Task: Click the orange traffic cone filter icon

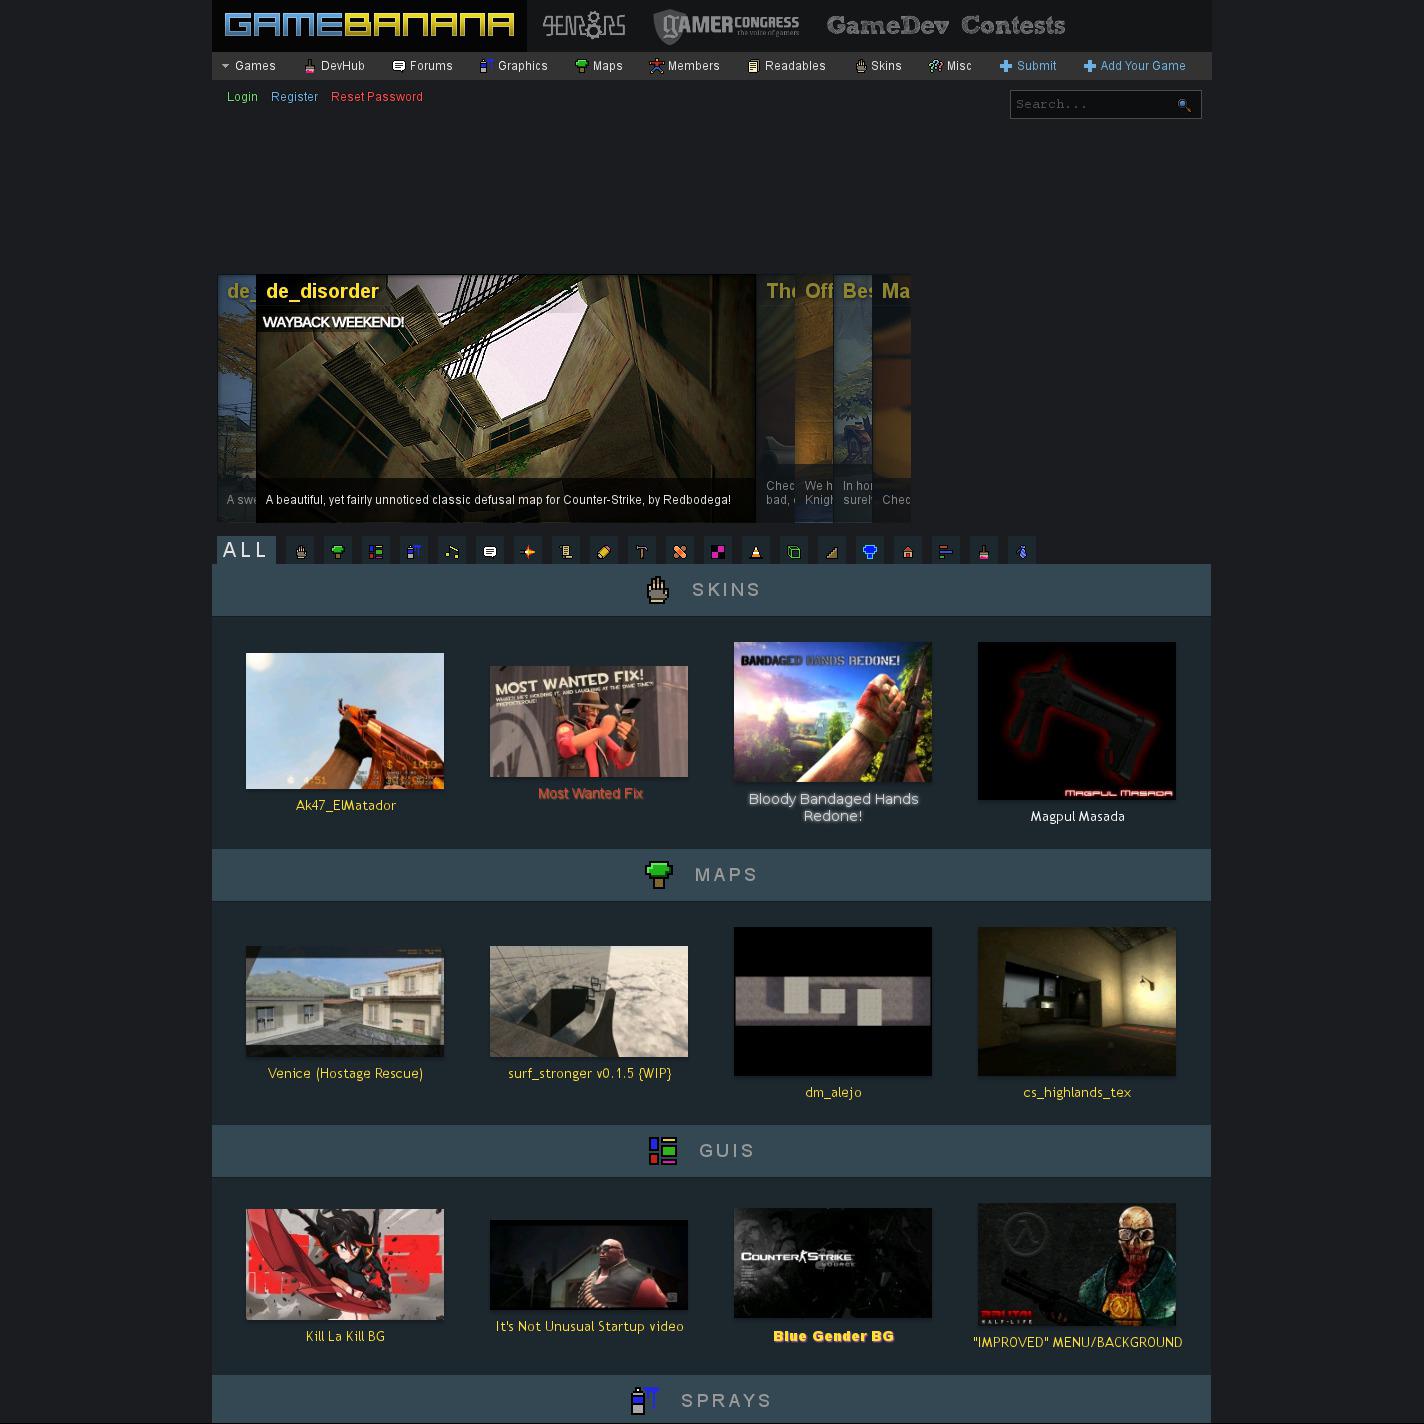Action: (756, 551)
